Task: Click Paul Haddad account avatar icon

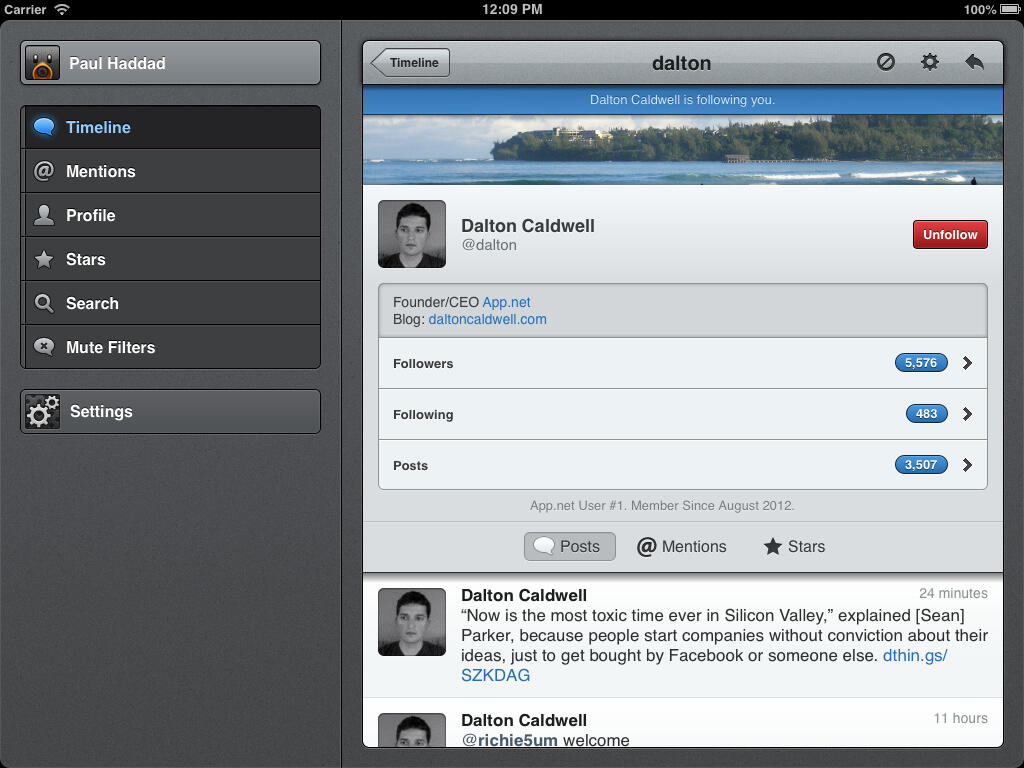Action: tap(42, 63)
